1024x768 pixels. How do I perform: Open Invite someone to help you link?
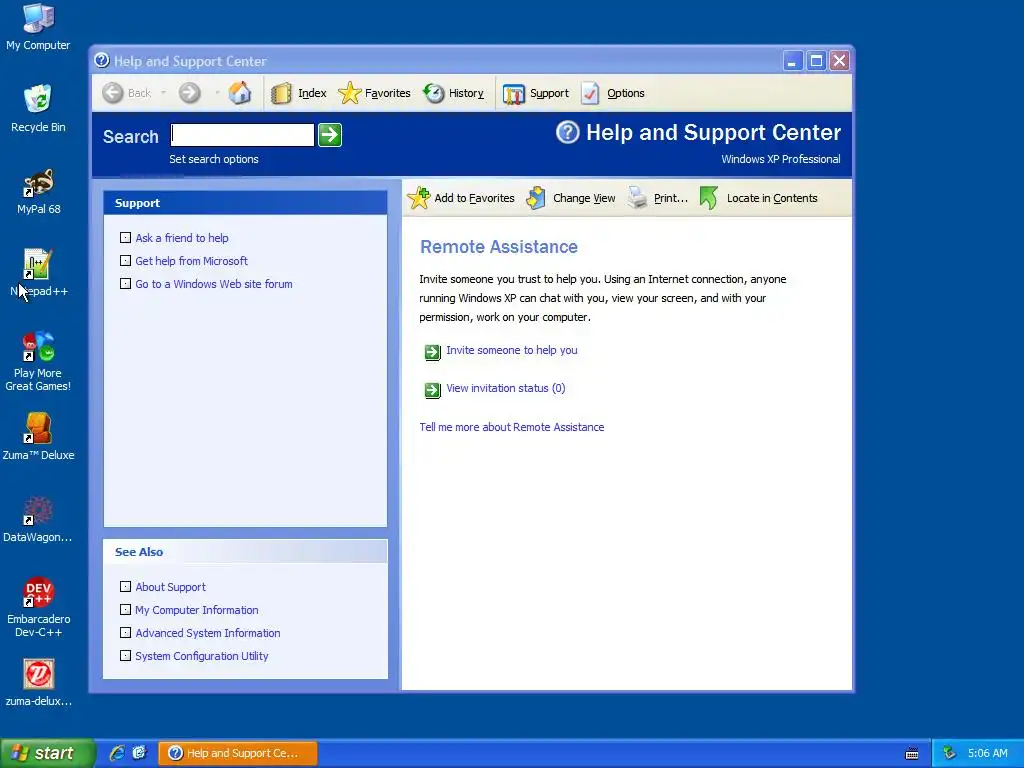click(x=511, y=350)
